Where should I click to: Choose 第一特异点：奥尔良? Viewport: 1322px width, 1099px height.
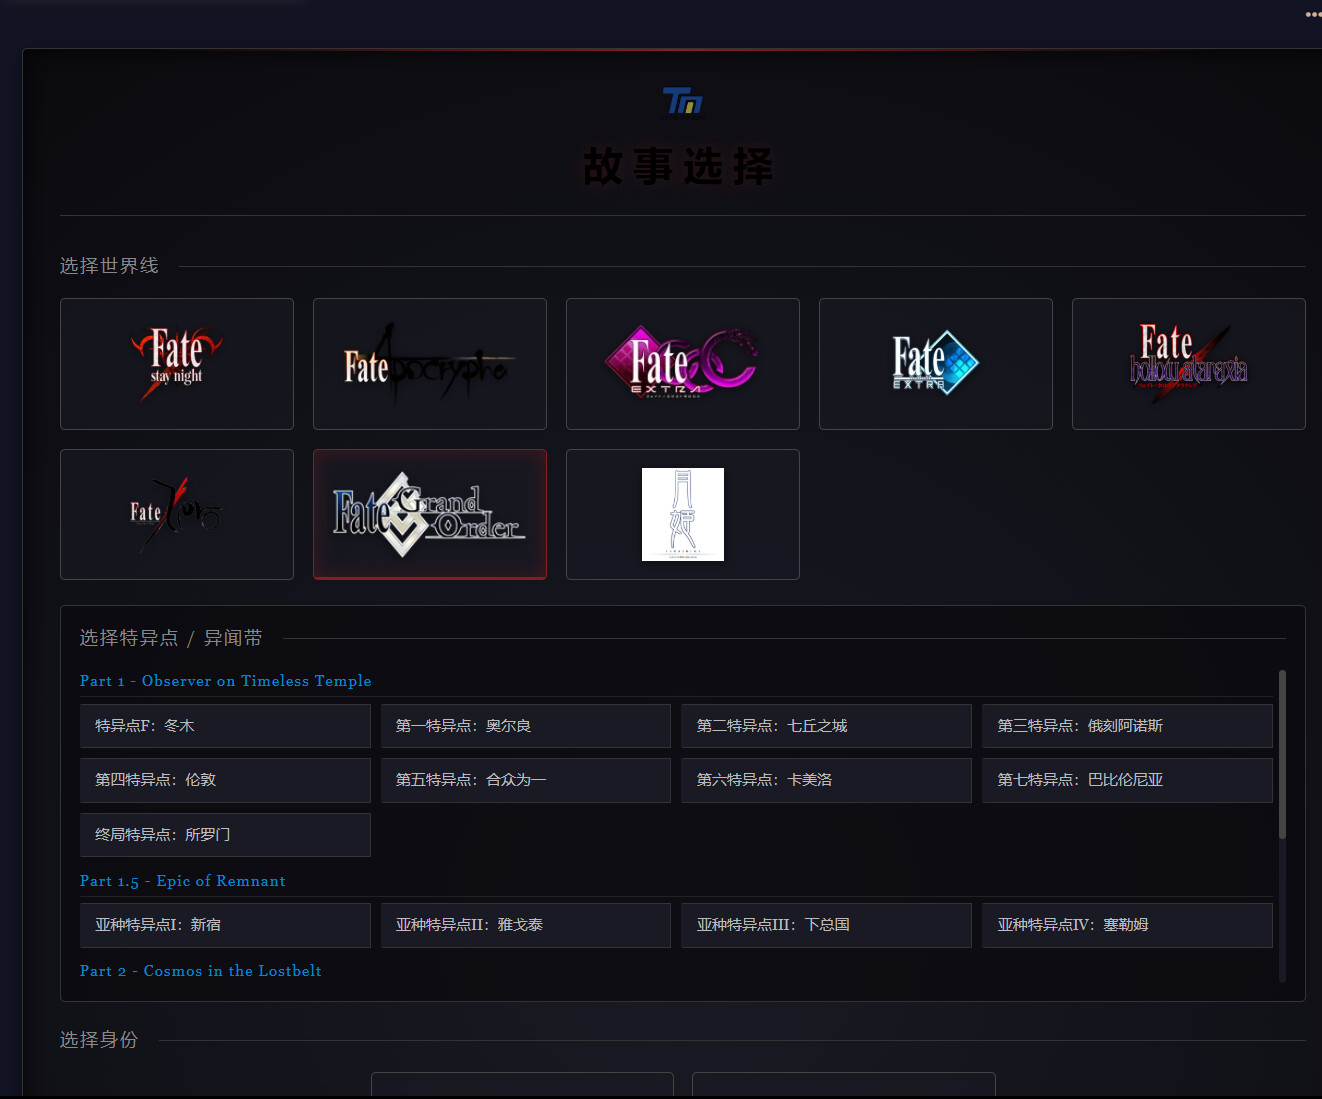pyautogui.click(x=526, y=726)
